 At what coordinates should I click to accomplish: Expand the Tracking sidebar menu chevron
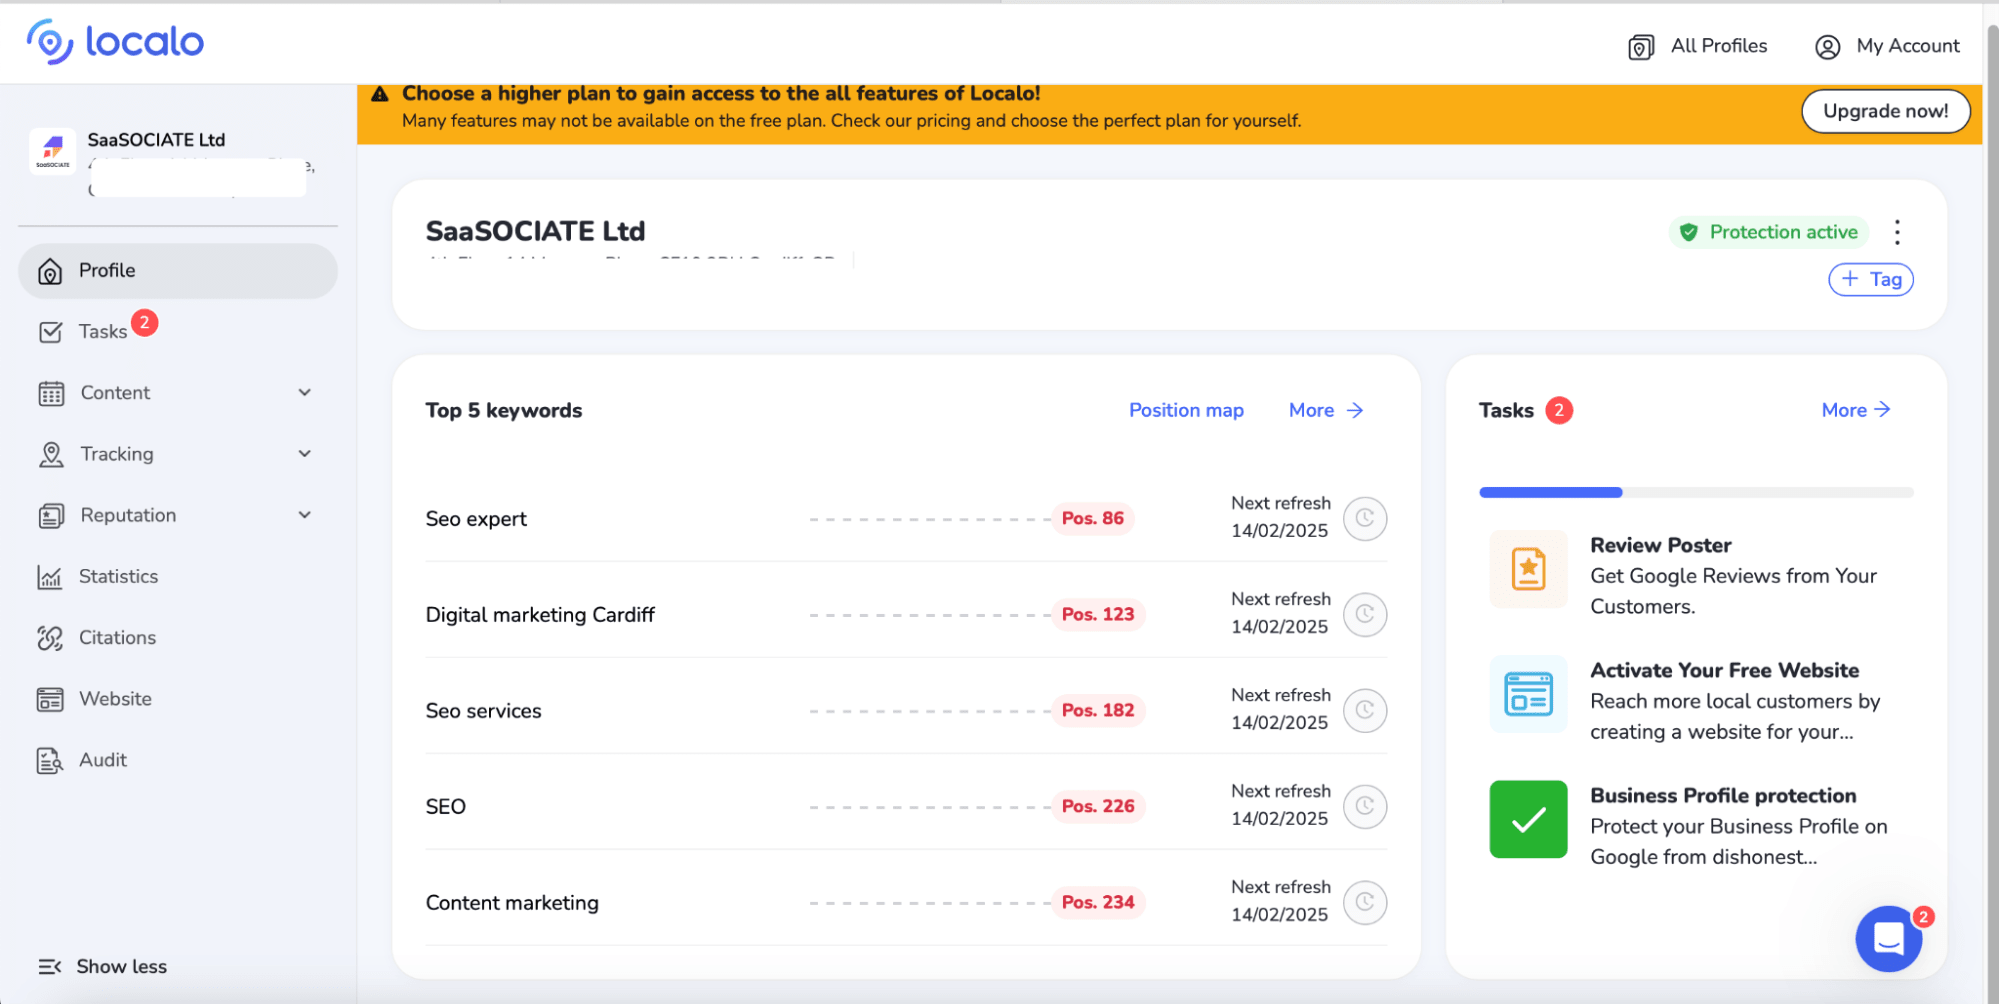click(305, 454)
